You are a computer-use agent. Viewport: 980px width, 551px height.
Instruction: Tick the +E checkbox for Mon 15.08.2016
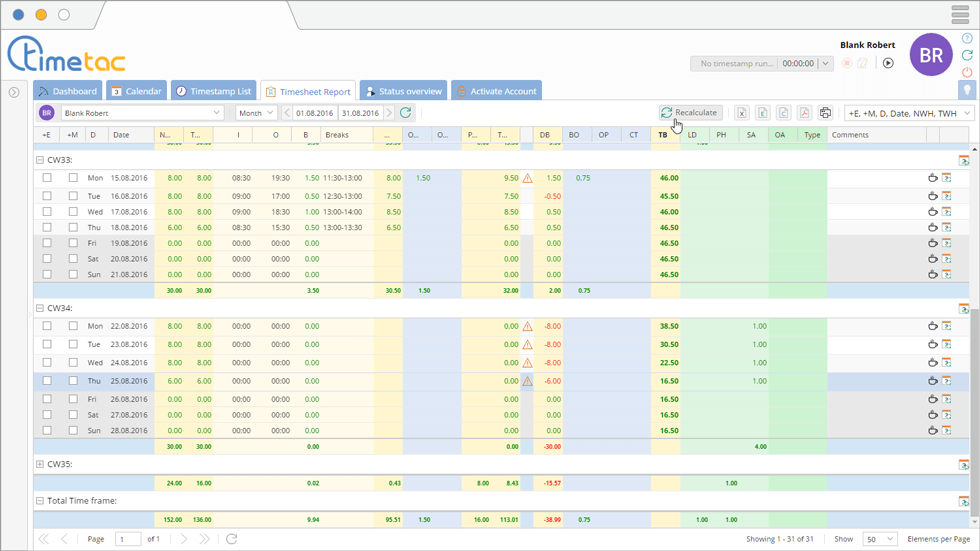click(x=47, y=178)
